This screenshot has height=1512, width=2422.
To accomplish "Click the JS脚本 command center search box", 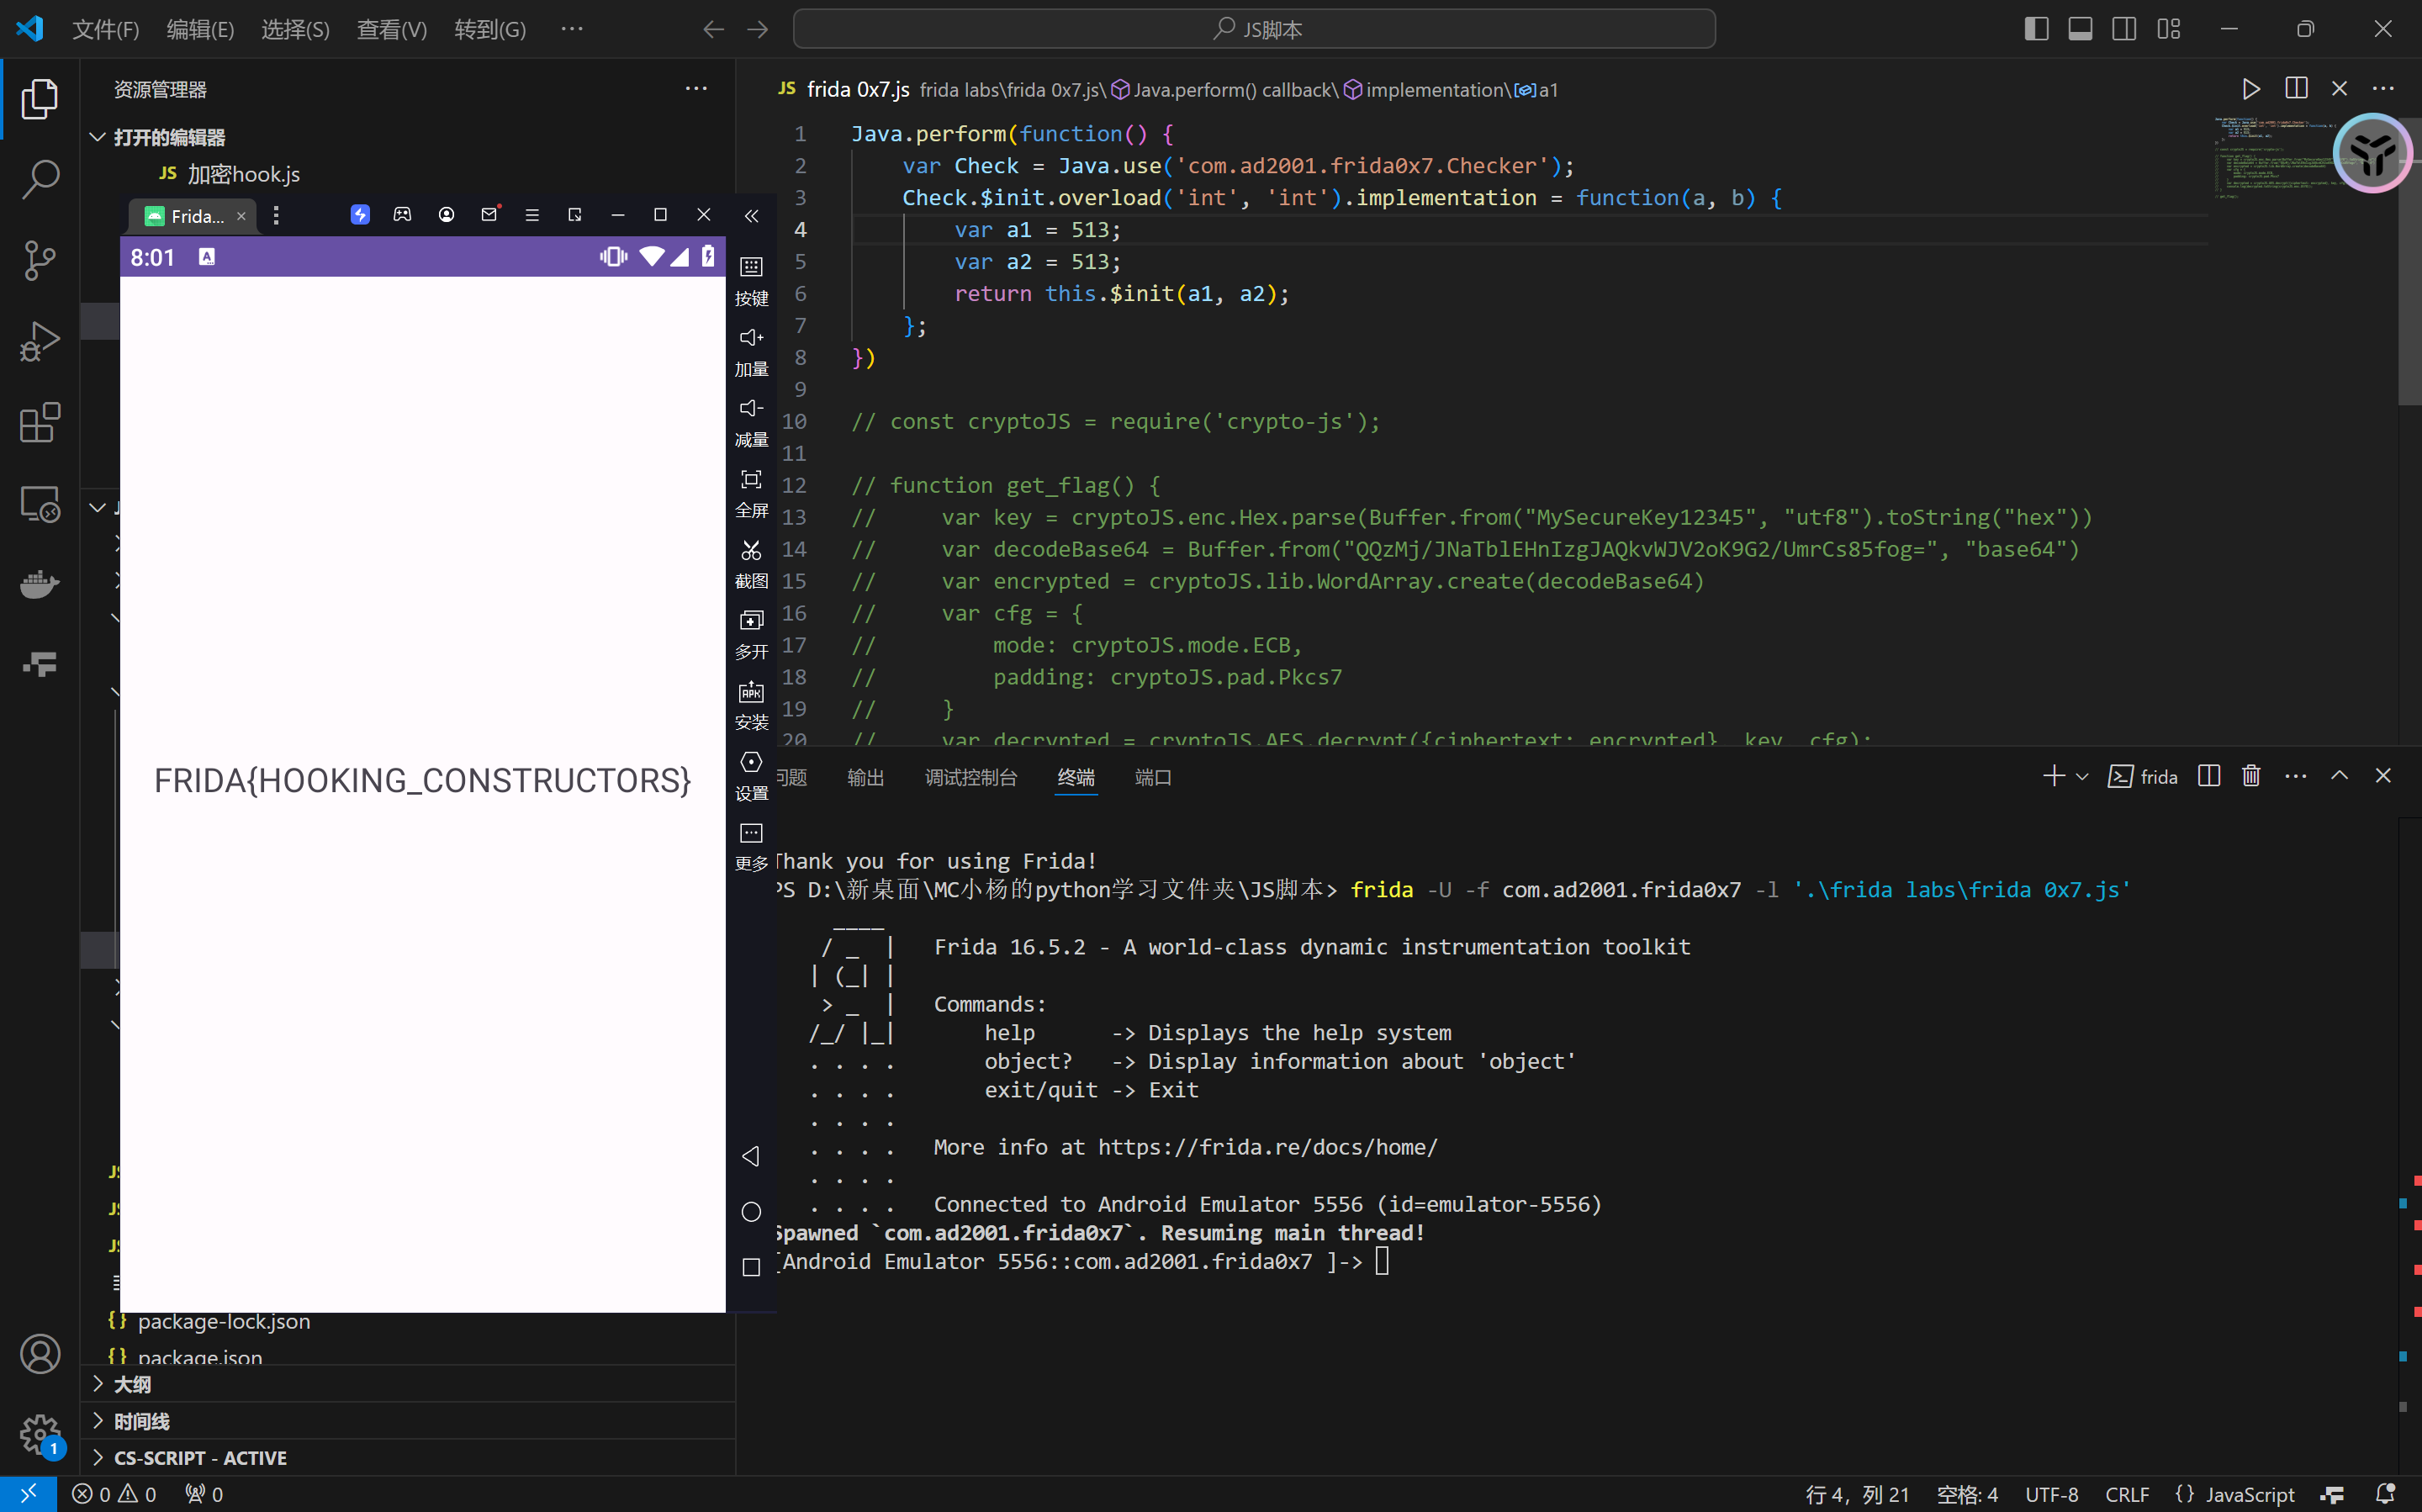I will pyautogui.click(x=1254, y=29).
